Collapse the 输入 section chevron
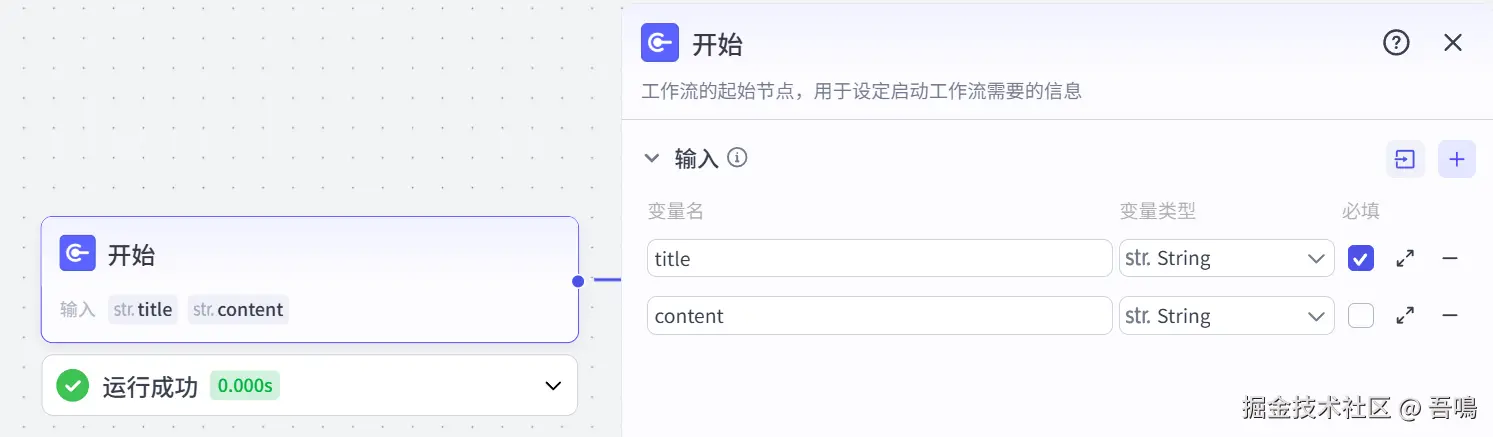Screen dimensions: 1493x437 pyautogui.click(x=652, y=158)
